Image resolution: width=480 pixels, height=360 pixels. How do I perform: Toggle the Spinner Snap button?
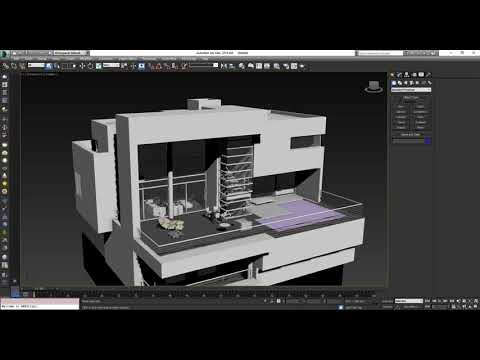coord(175,66)
